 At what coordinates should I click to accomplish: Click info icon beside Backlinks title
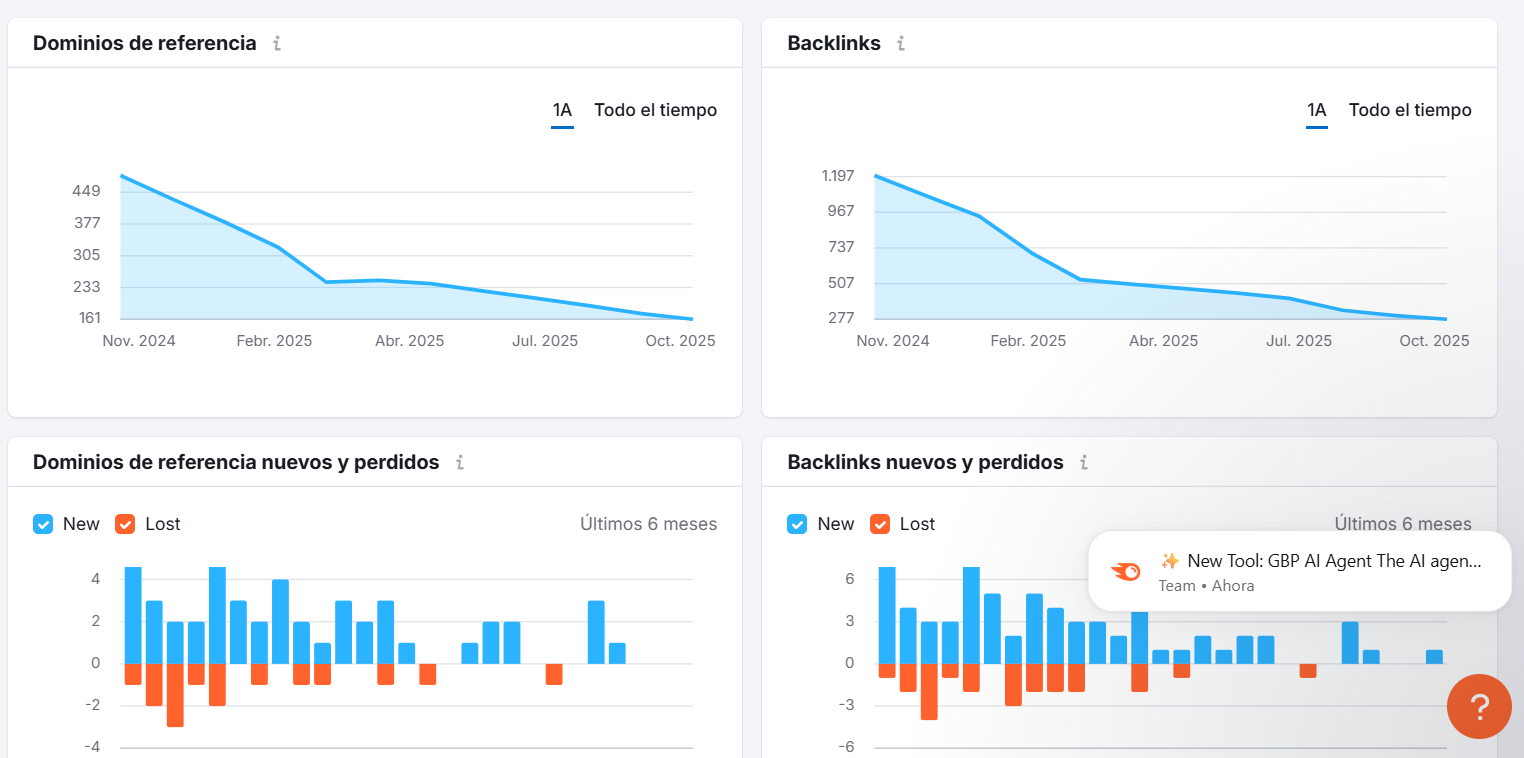[901, 44]
